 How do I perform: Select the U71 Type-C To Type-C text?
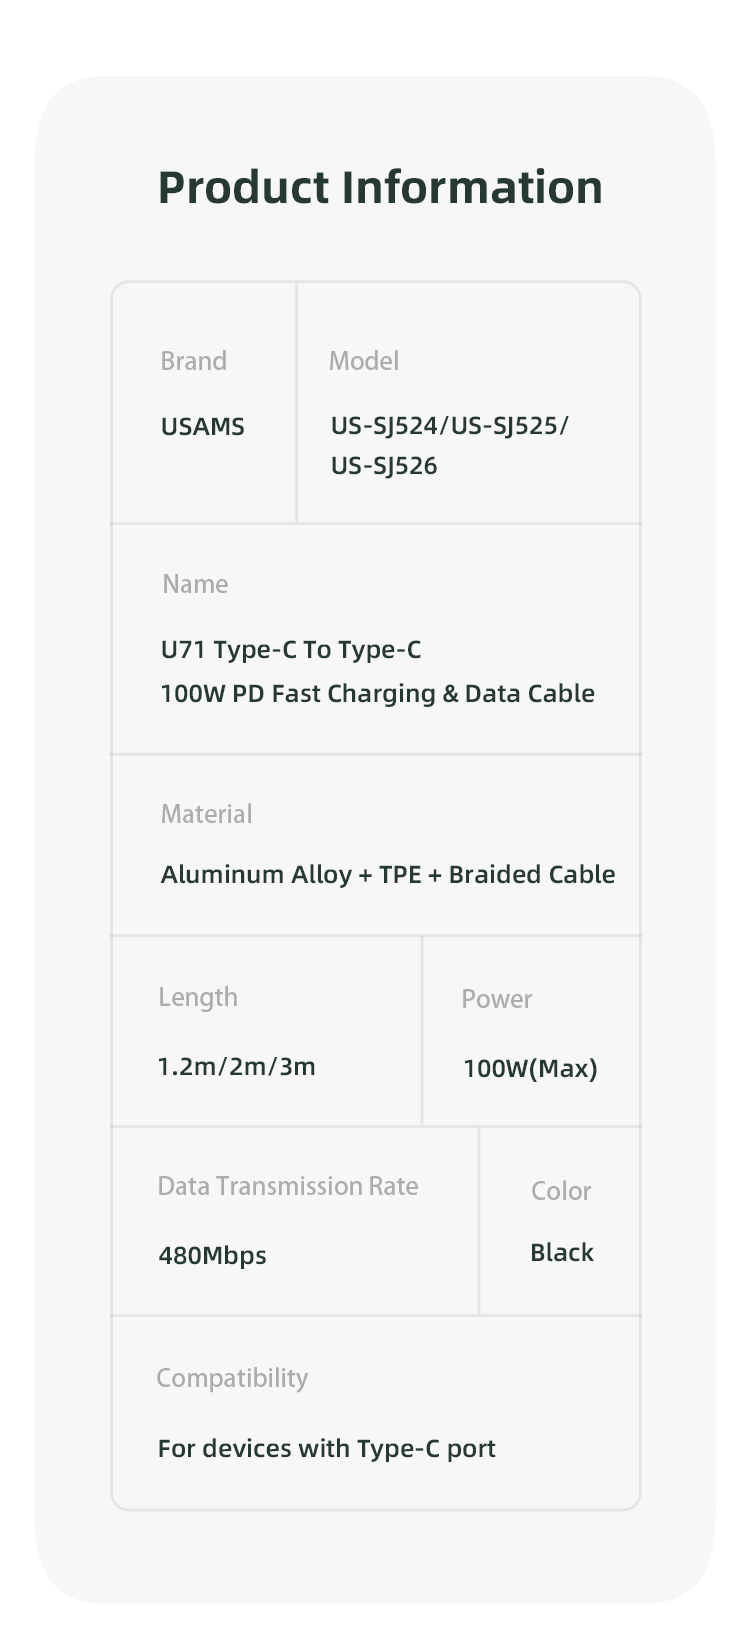coord(291,650)
